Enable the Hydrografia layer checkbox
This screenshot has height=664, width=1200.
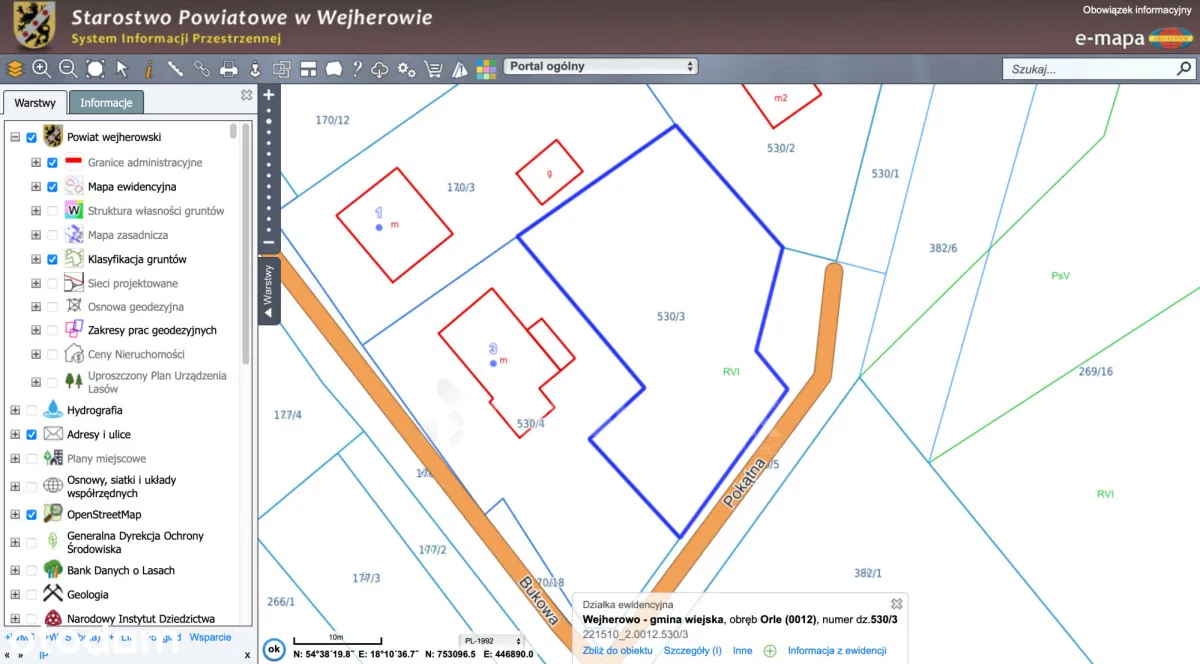[x=32, y=411]
